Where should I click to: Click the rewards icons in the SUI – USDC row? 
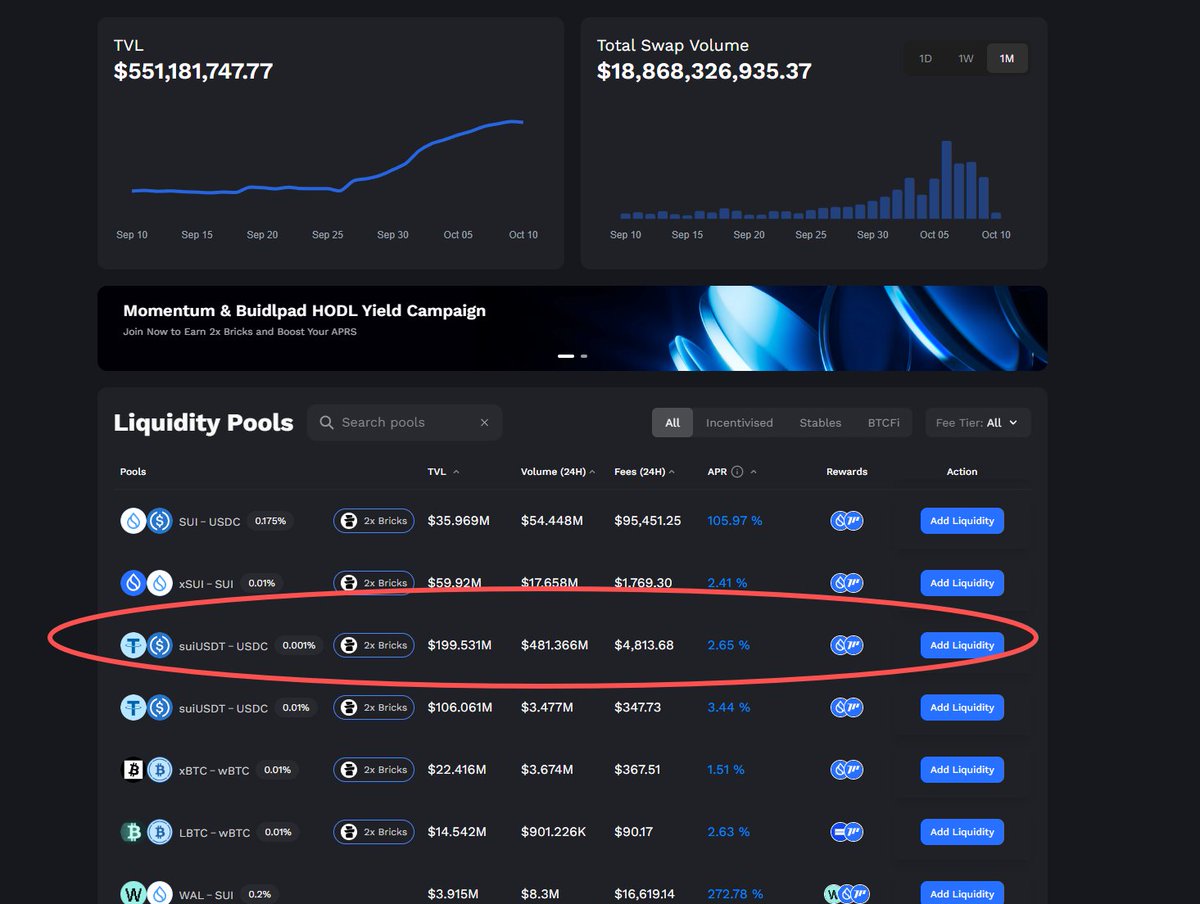[847, 521]
